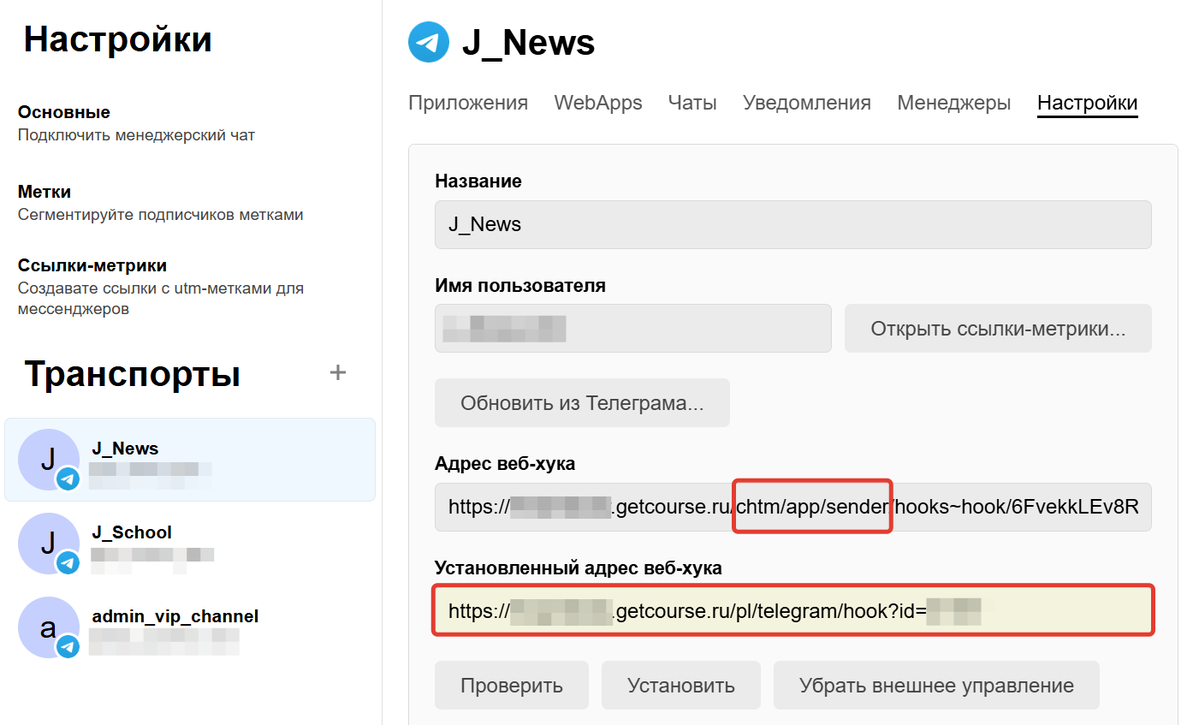Open the Ссылки-метрики settings section

[161, 286]
